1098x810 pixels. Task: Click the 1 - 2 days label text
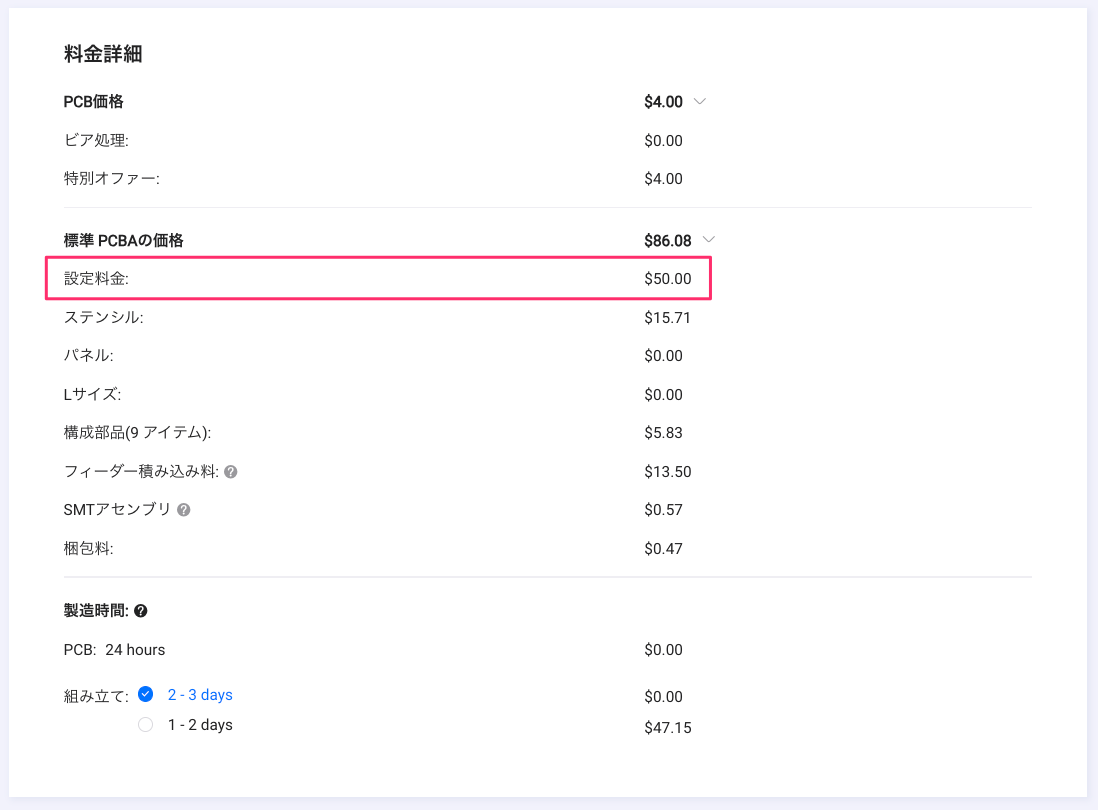pos(200,725)
